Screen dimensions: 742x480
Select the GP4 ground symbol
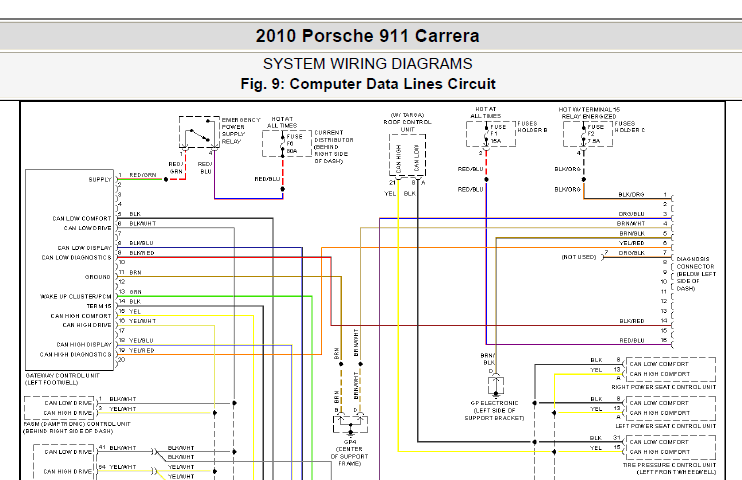coord(350,425)
